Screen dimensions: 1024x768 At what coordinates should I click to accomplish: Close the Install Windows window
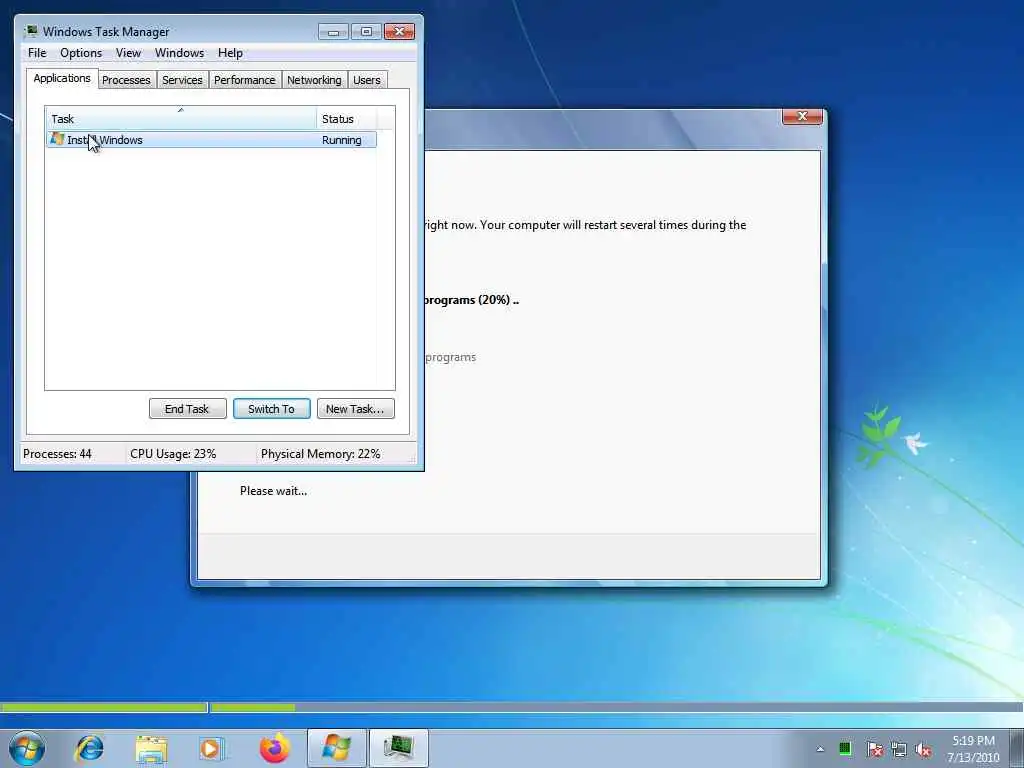click(802, 116)
